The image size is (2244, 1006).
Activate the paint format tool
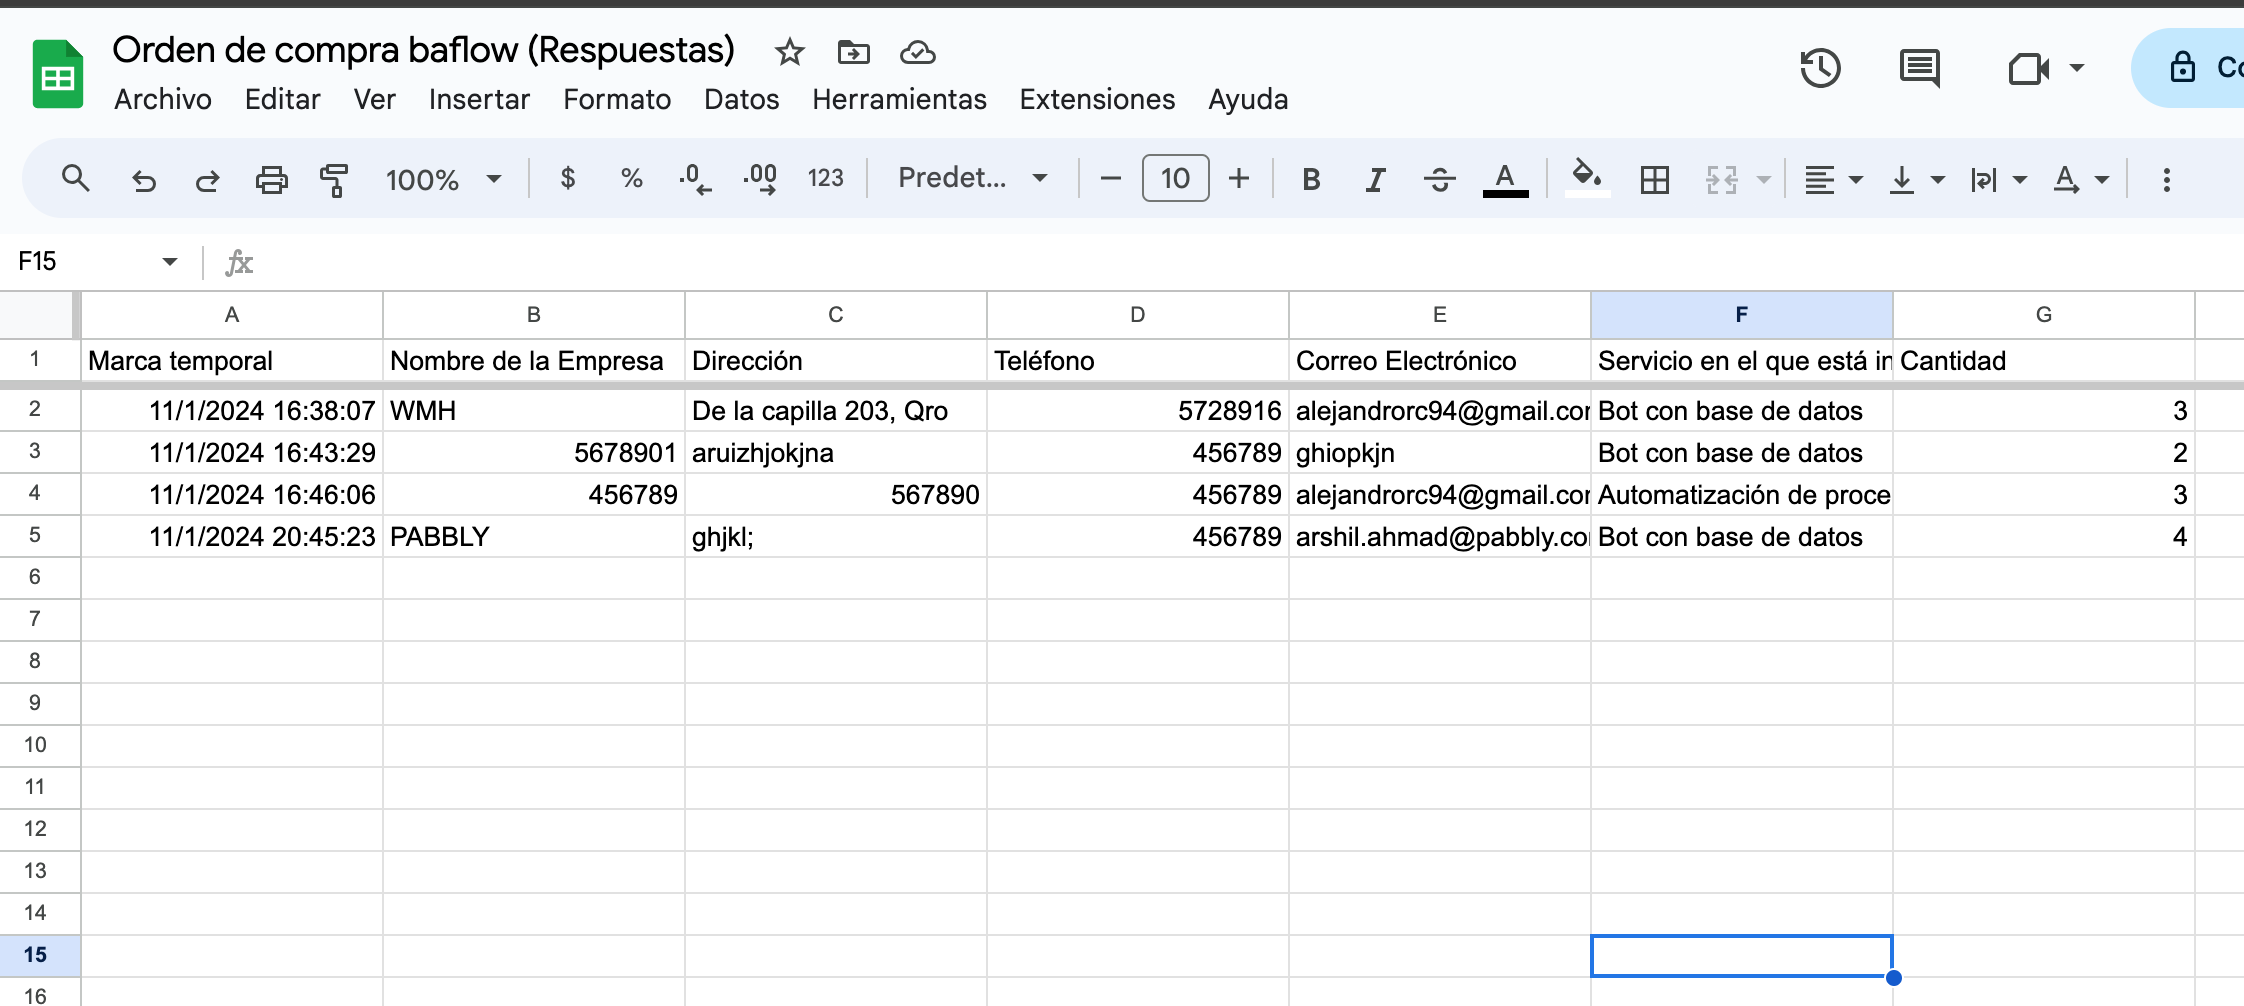click(334, 180)
